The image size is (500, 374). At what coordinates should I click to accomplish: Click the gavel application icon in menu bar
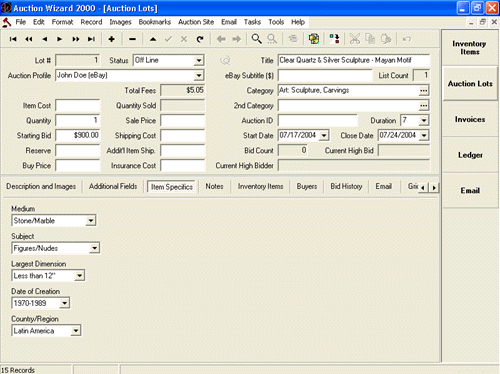pyautogui.click(x=6, y=22)
